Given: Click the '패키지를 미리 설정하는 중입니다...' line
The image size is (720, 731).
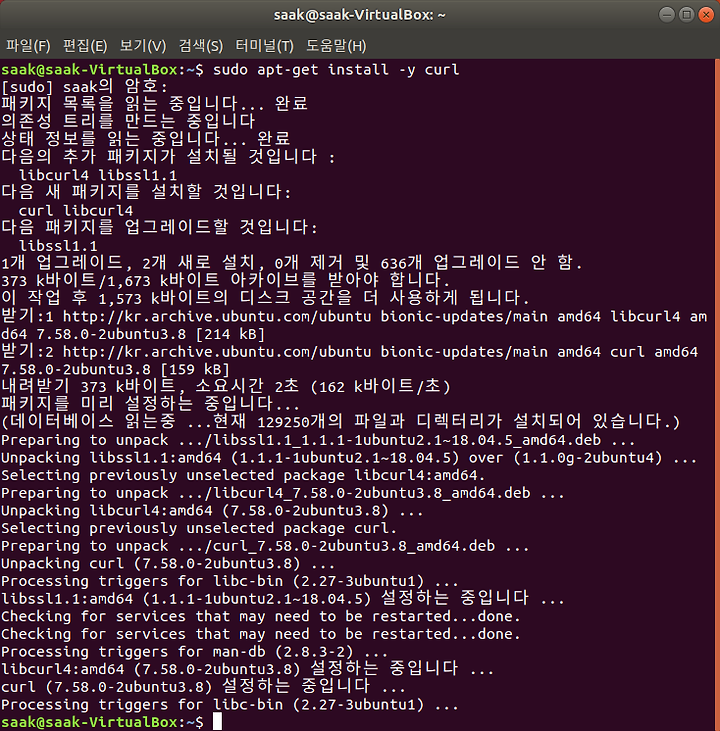Looking at the screenshot, I should click(x=150, y=404).
